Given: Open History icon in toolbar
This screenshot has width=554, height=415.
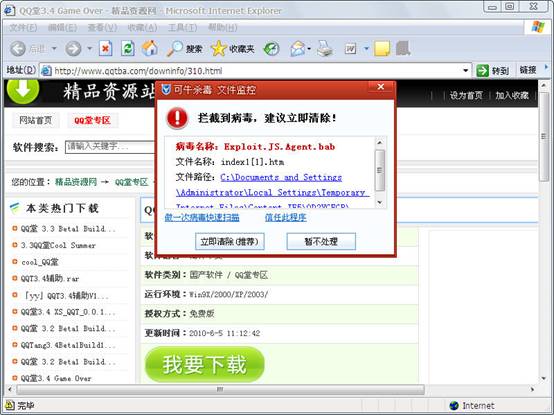Looking at the screenshot, I should 271,49.
